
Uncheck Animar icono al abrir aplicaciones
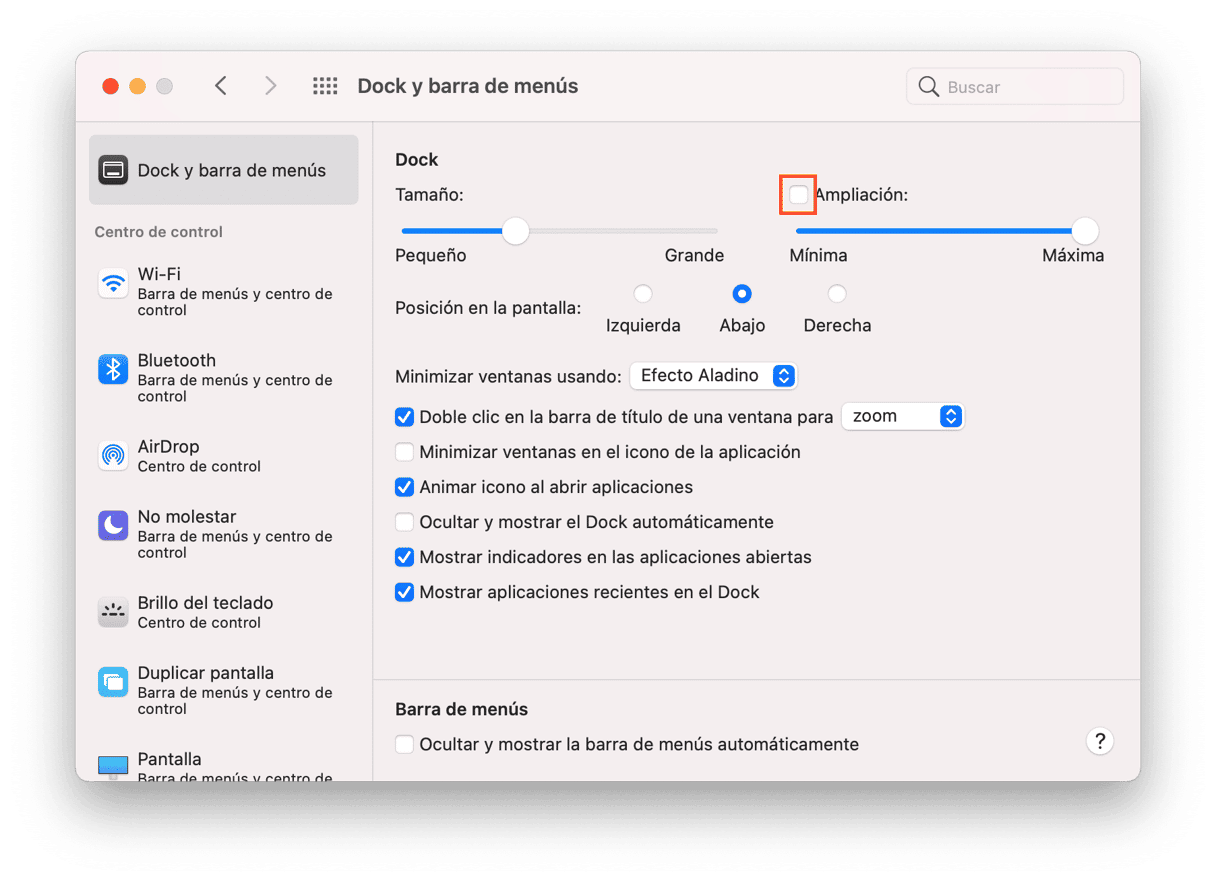(404, 487)
